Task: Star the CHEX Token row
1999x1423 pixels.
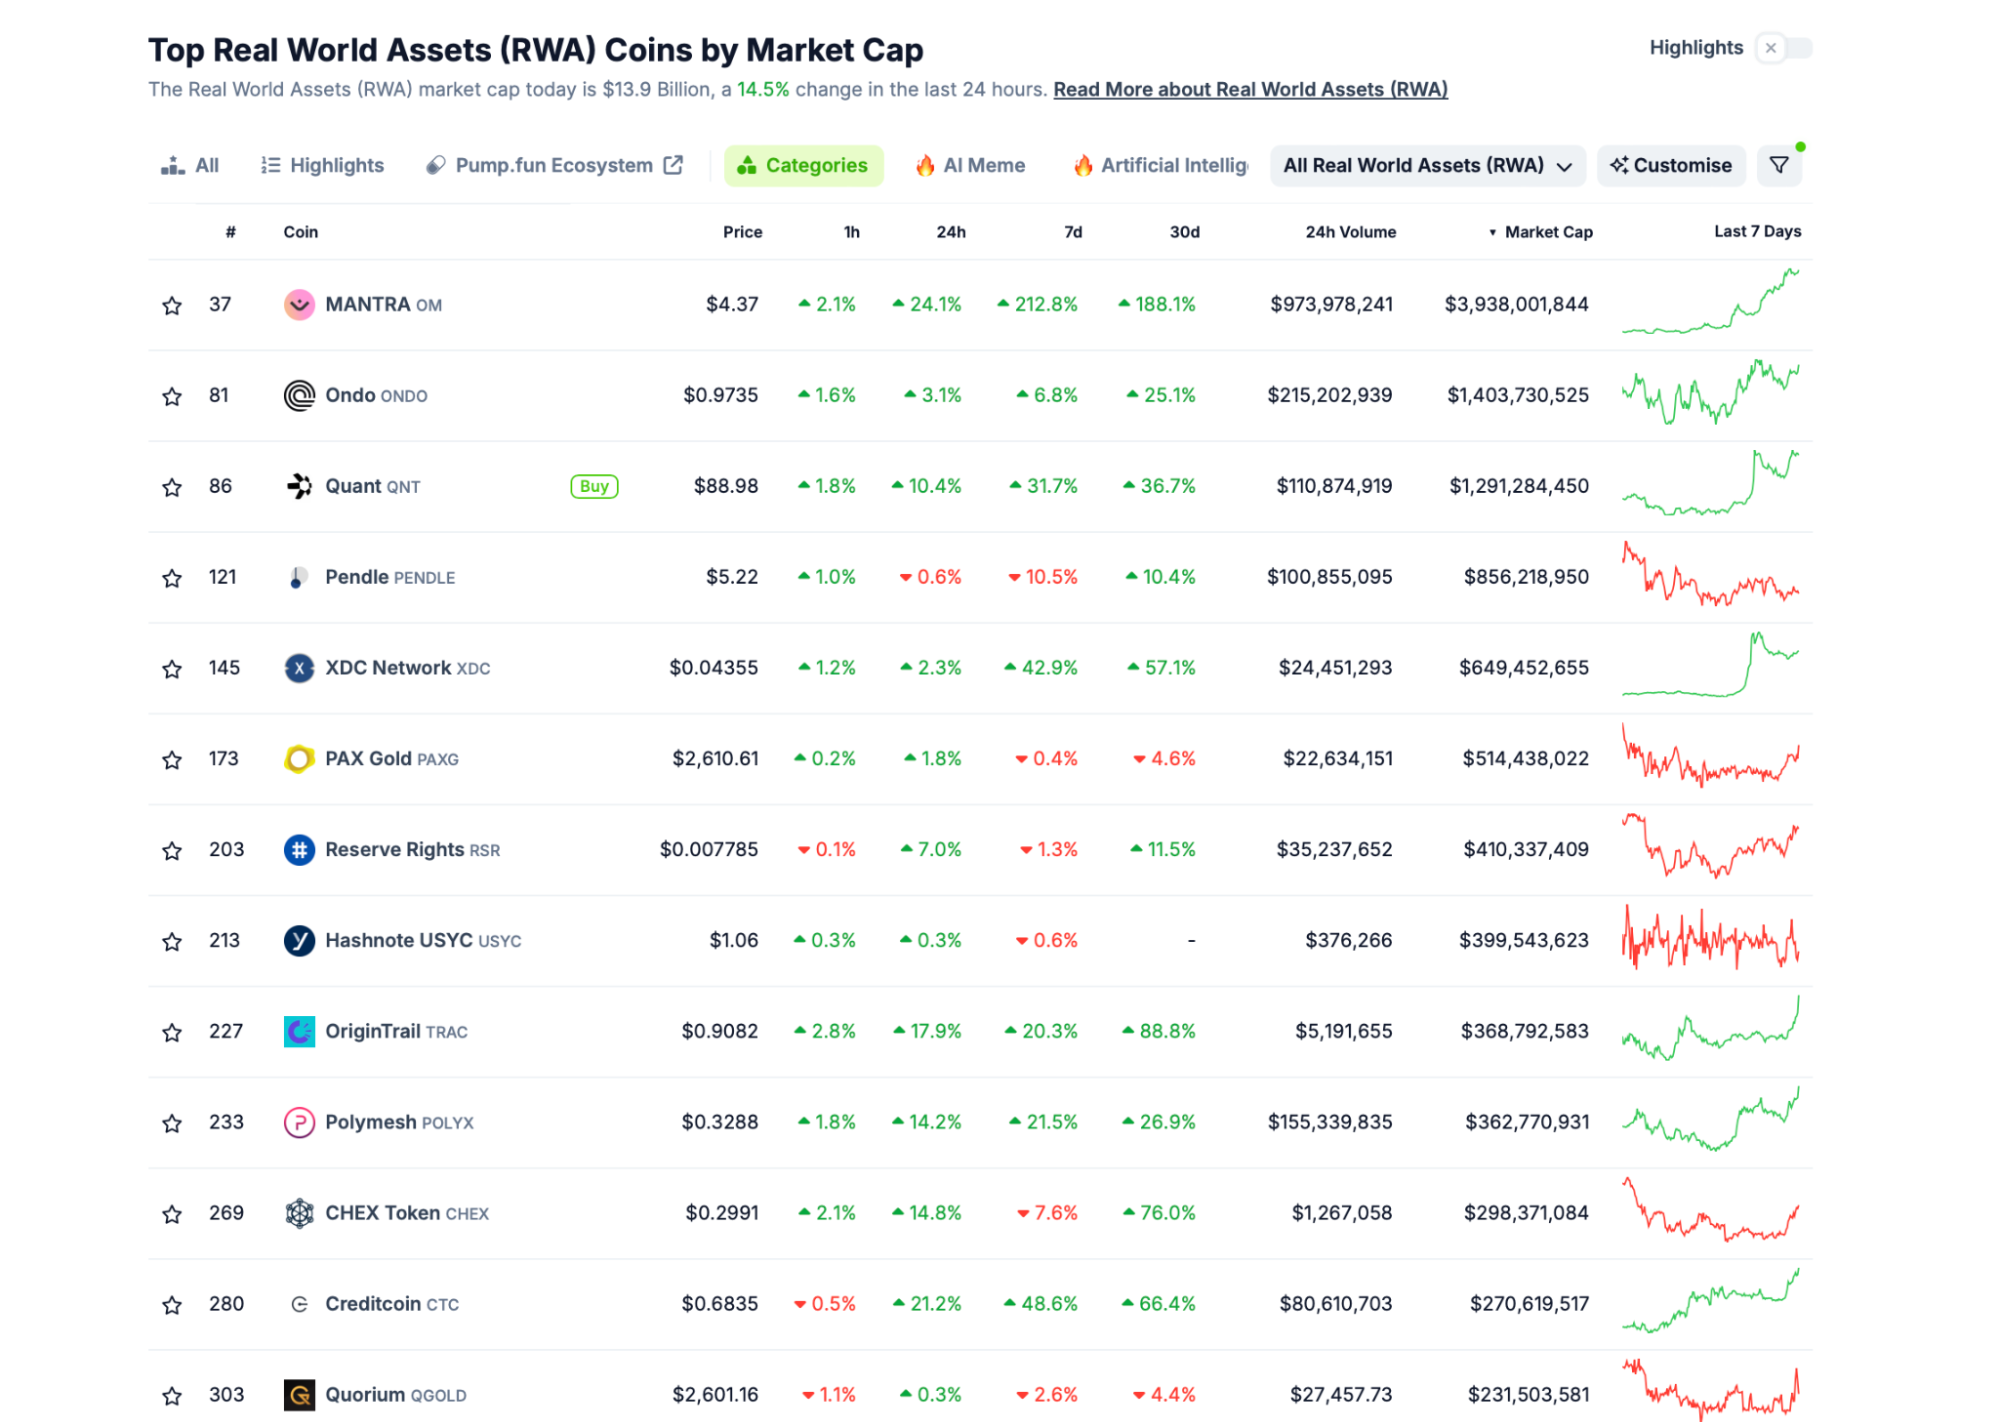Action: coord(172,1214)
